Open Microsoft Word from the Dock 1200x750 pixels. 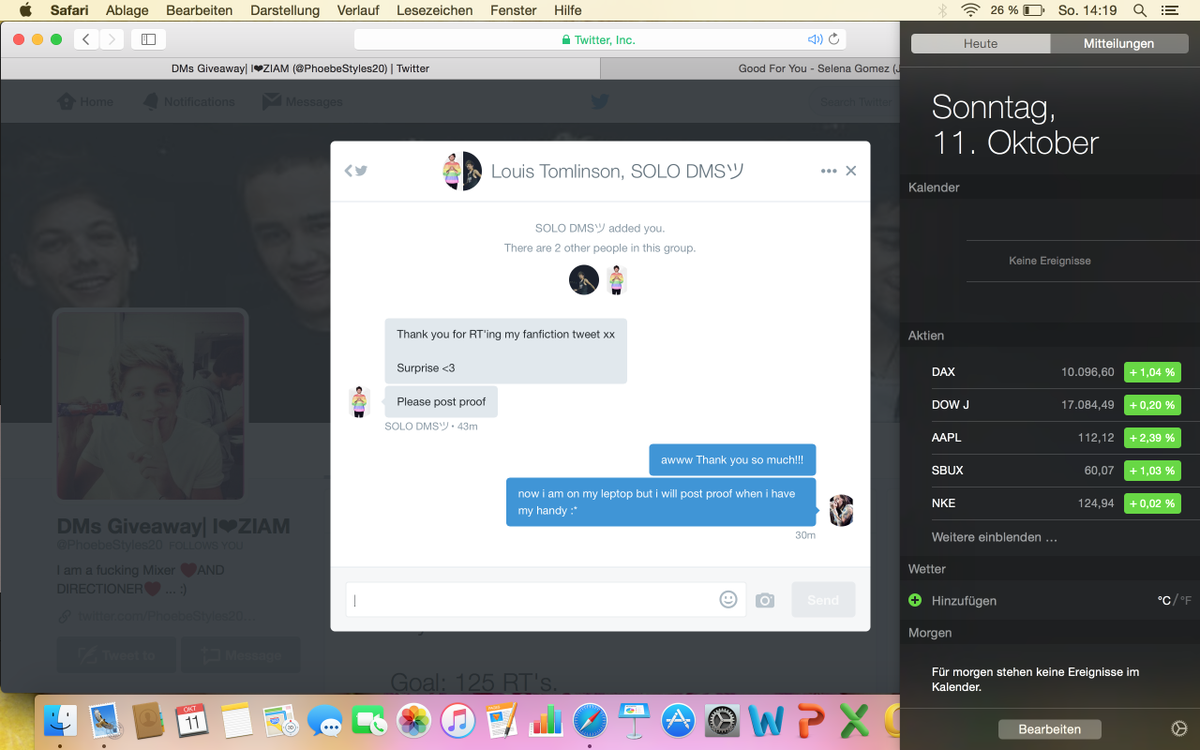[766, 721]
